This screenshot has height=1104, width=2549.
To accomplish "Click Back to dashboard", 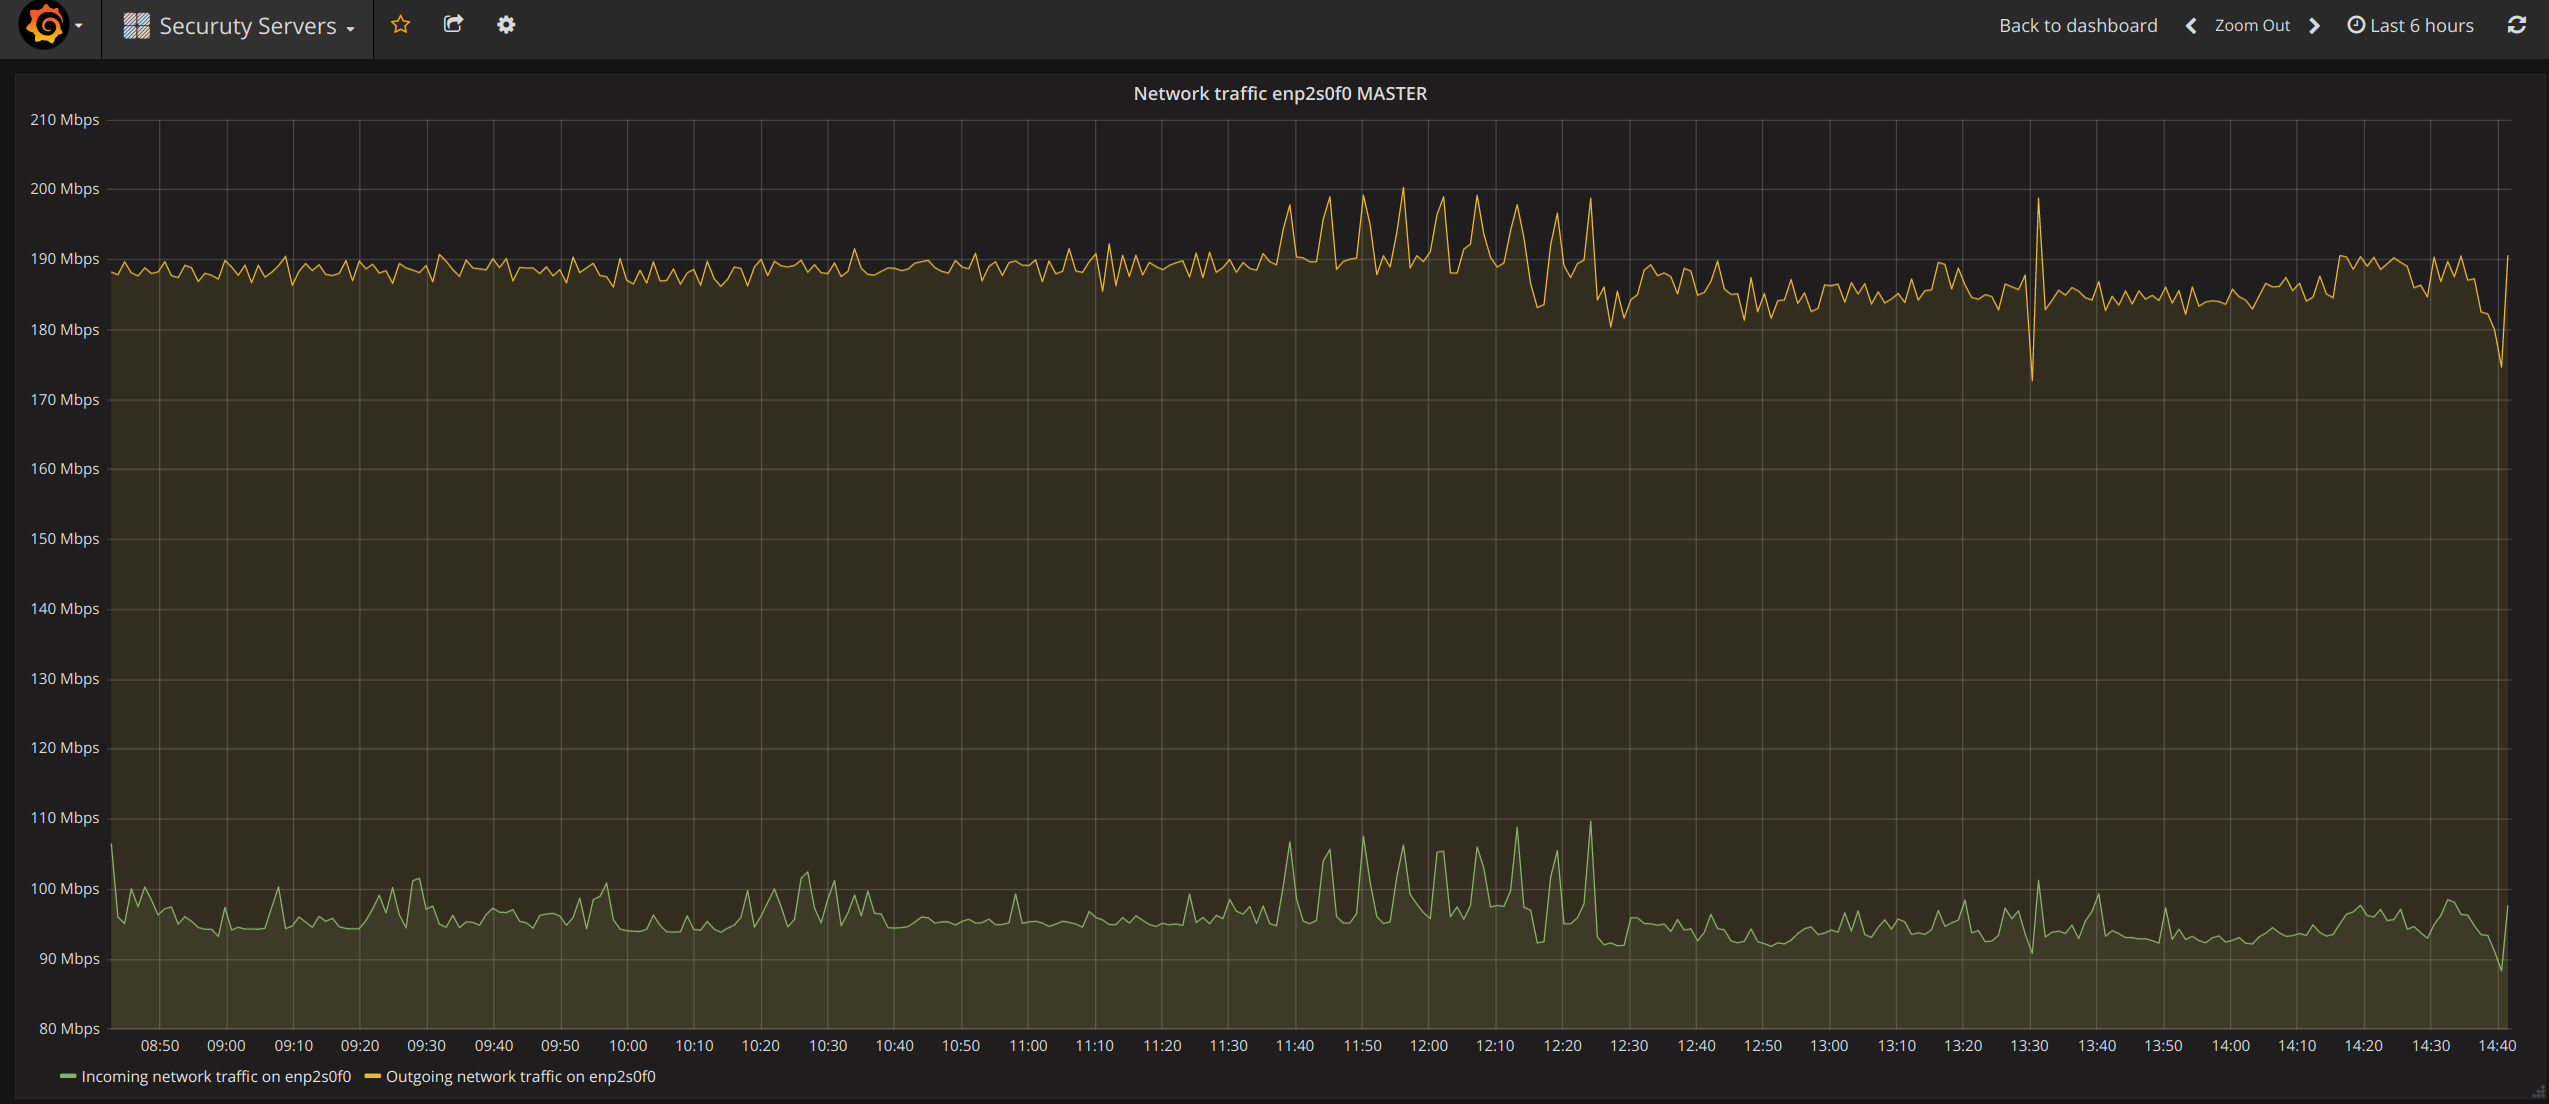I will click(2078, 26).
